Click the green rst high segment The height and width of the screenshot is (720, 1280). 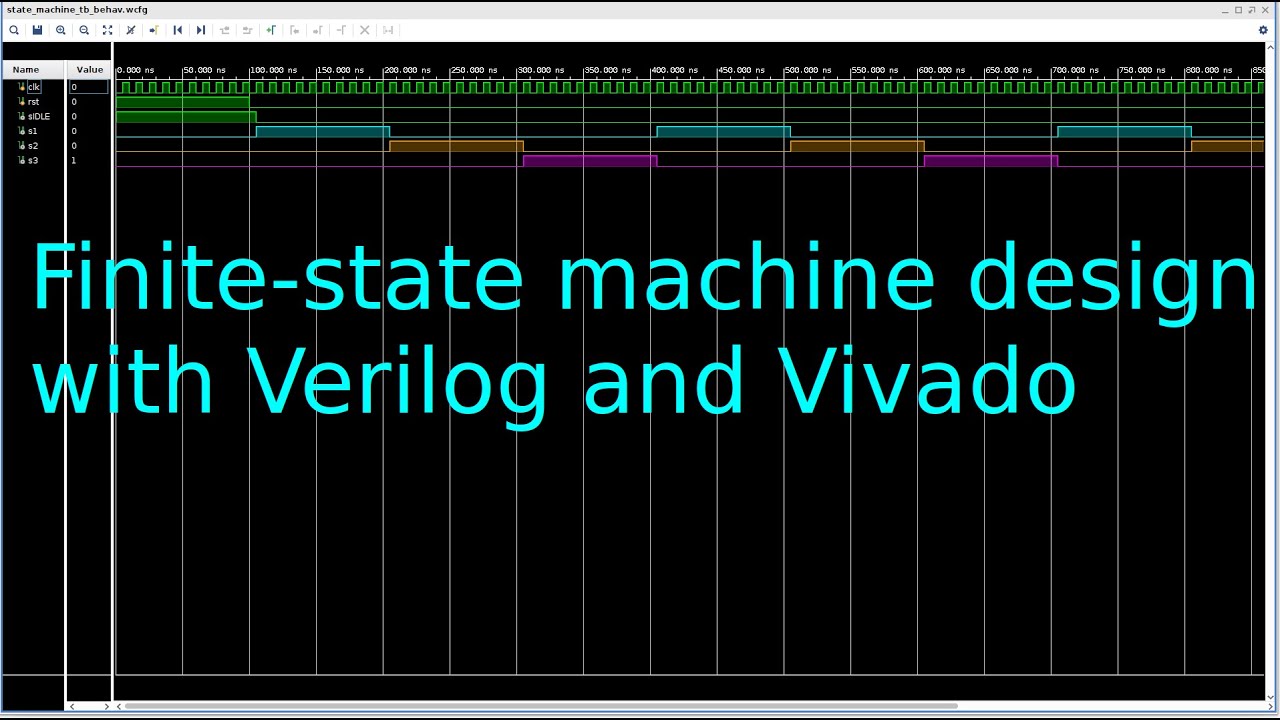pyautogui.click(x=182, y=102)
